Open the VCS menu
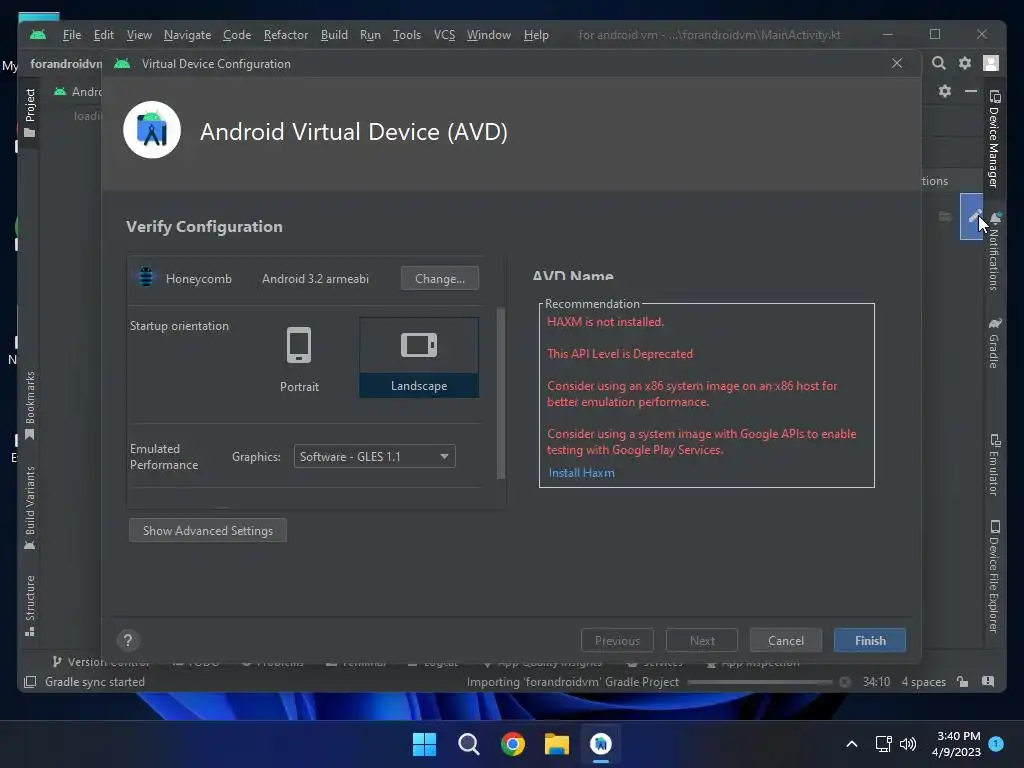1024x768 pixels. (444, 35)
